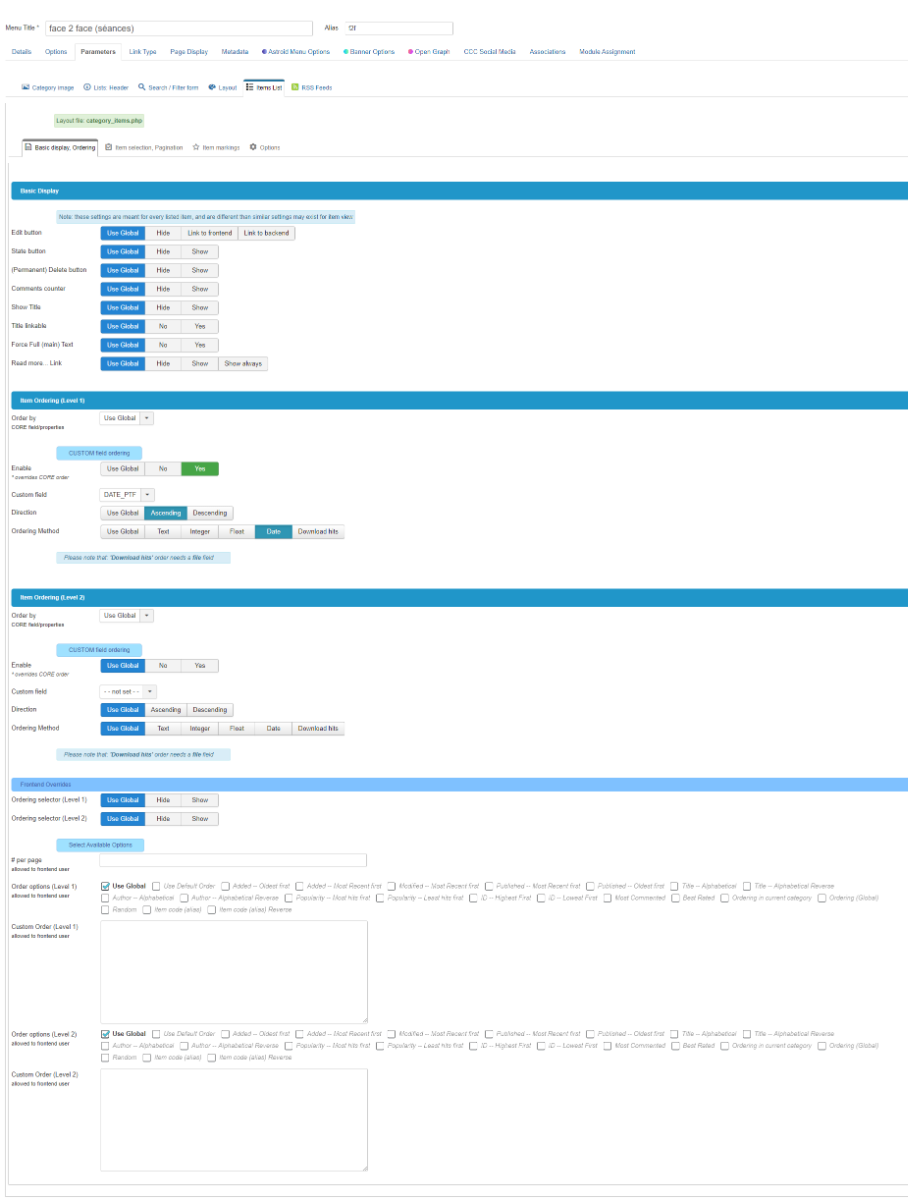Click the Custom Order (Level 2) text area
This screenshot has height=1200, width=908.
[x=234, y=1120]
